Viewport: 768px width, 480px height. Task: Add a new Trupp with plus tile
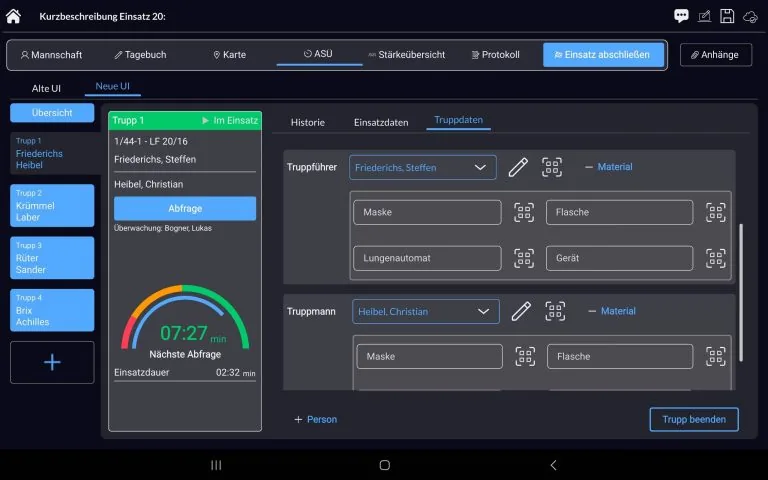pos(52,362)
